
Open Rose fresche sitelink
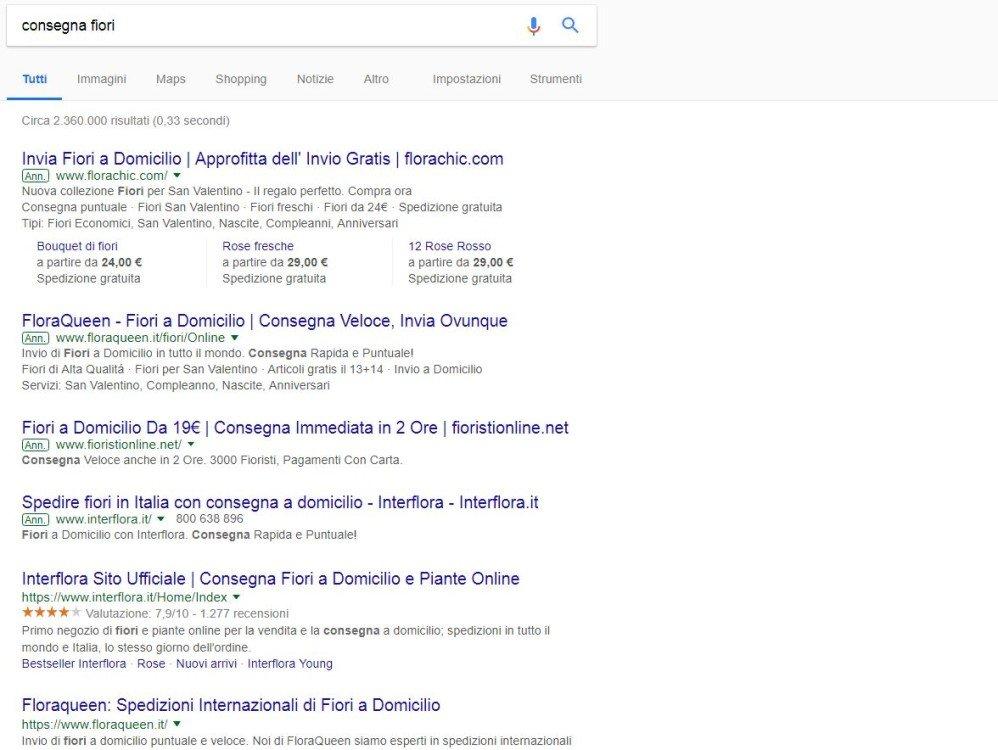258,246
